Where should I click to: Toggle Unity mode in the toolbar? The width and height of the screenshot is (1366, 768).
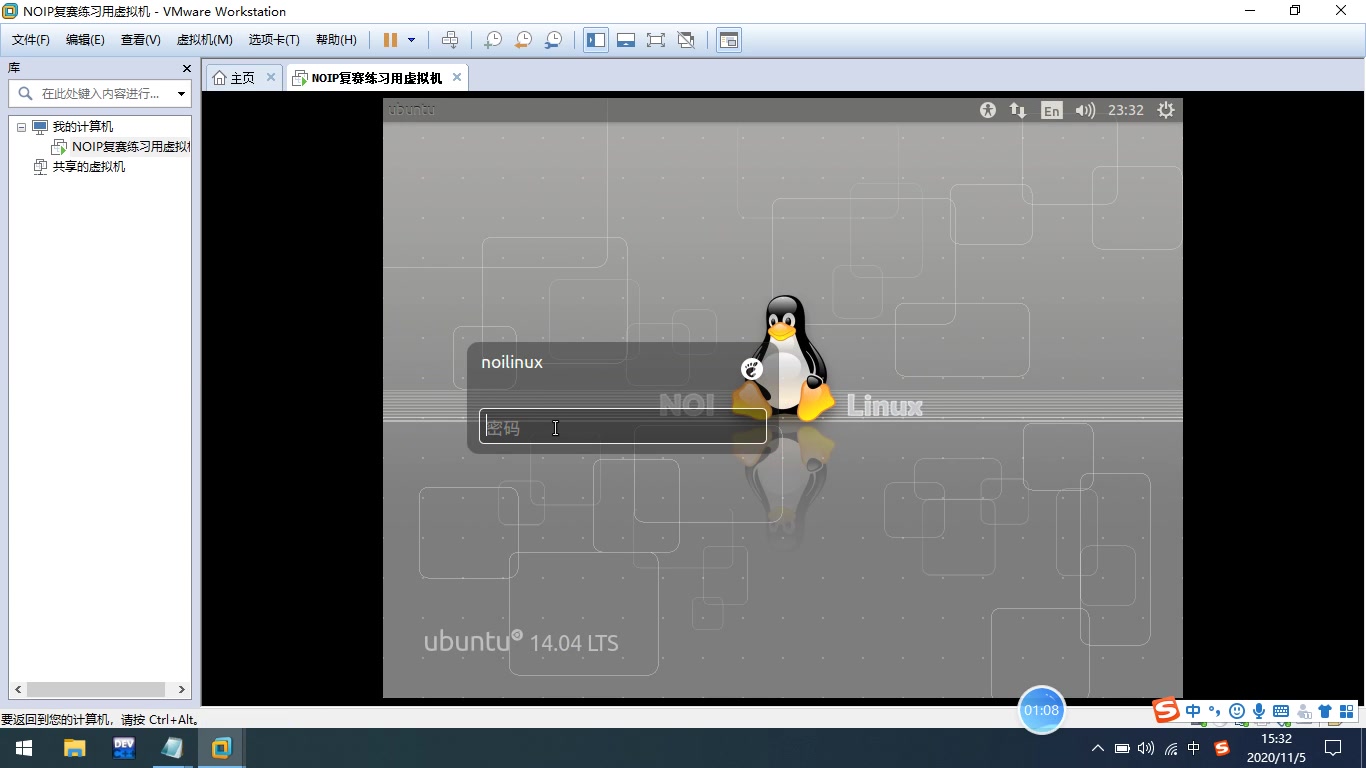tap(686, 40)
